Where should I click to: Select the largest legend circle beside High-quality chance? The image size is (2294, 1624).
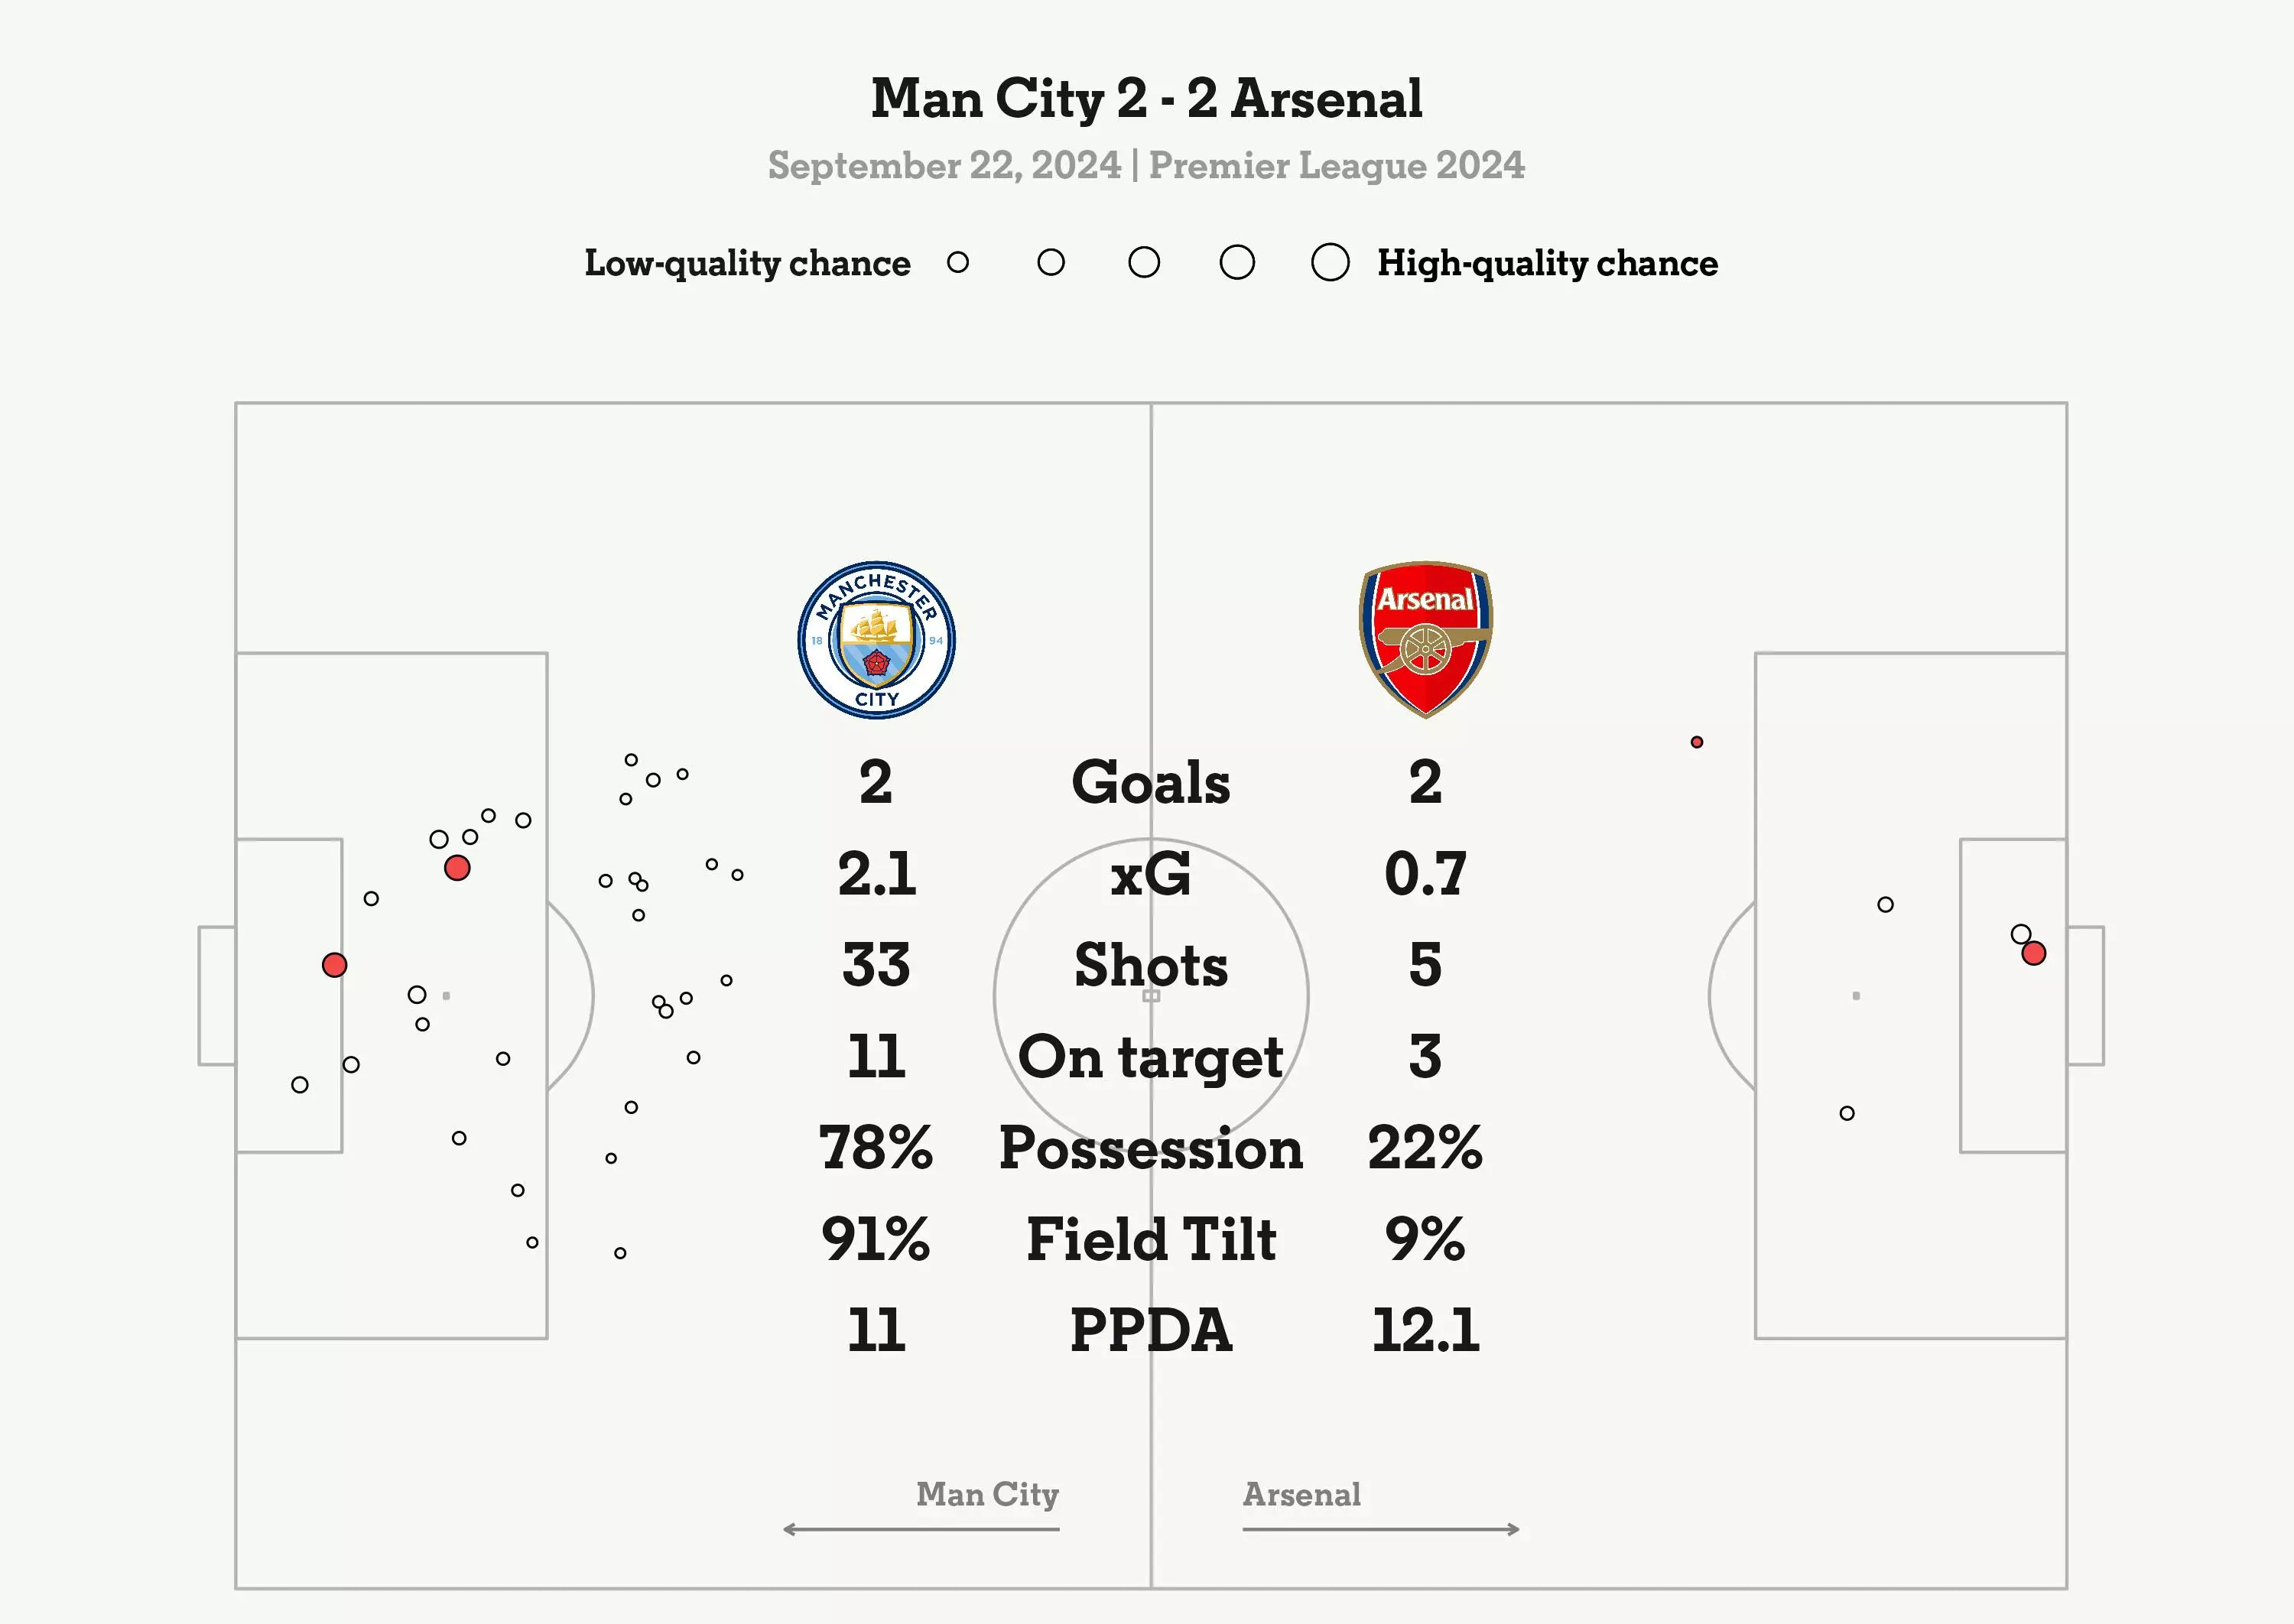tap(1330, 263)
